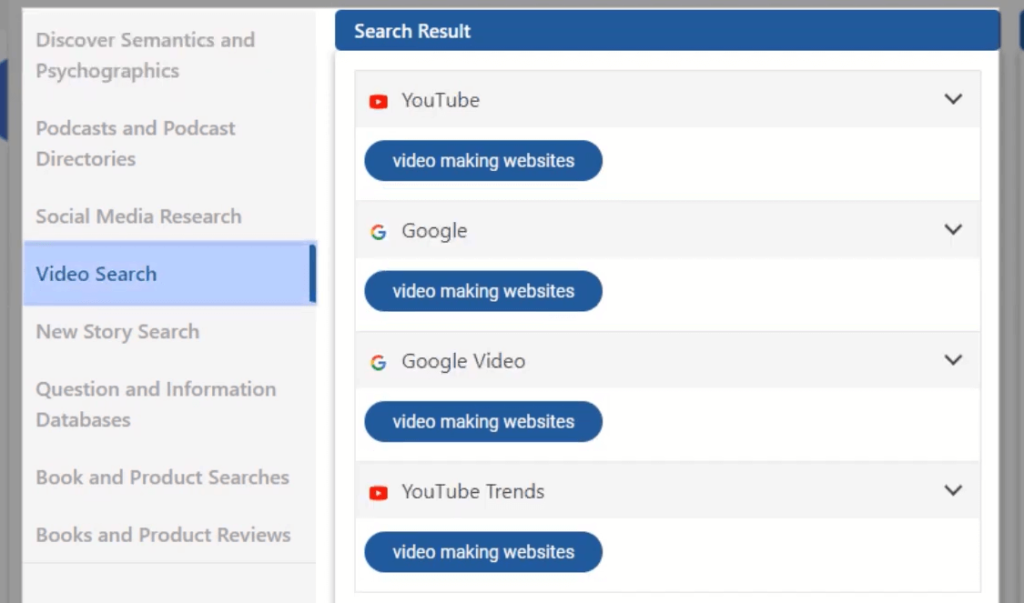Click the Search Result panel heading
The image size is (1024, 603).
coord(412,31)
